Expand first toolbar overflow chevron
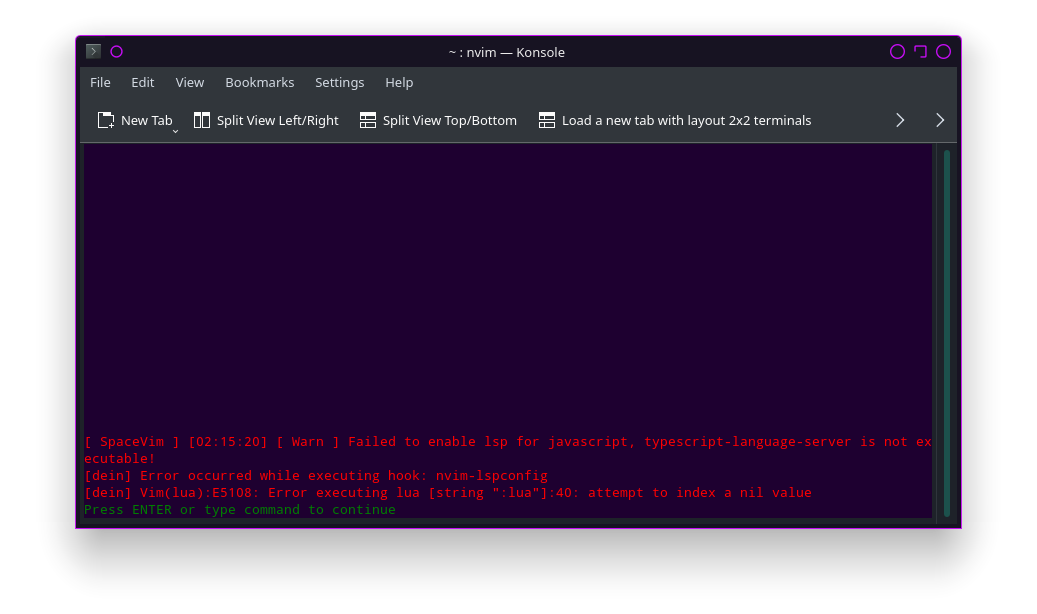 click(x=900, y=120)
